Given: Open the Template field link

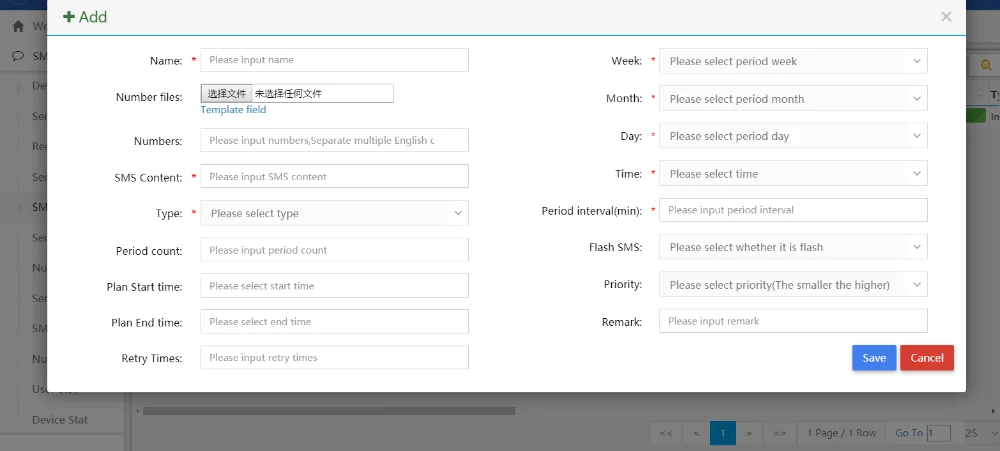Looking at the screenshot, I should (x=233, y=110).
